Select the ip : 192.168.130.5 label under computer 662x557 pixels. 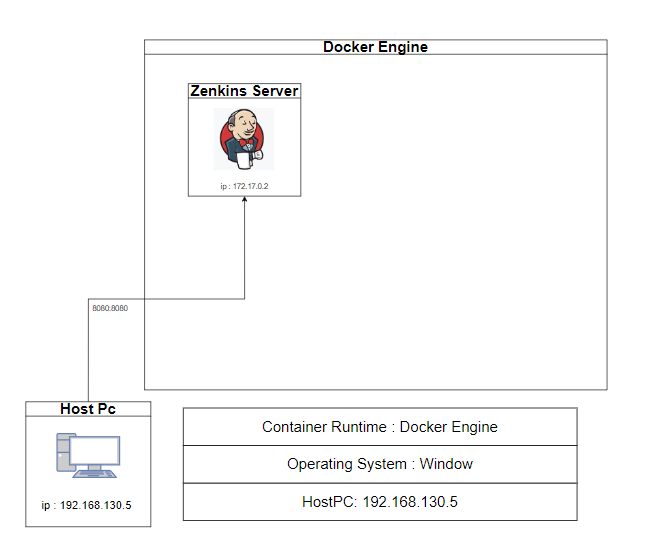point(87,505)
